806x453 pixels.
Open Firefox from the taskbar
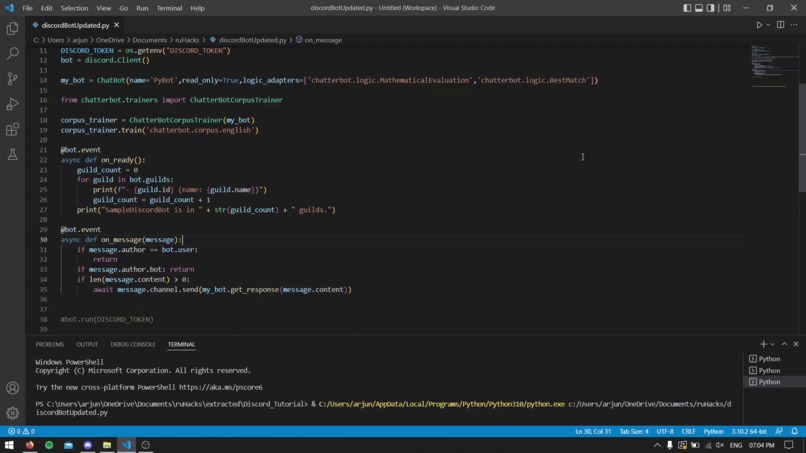[30, 445]
